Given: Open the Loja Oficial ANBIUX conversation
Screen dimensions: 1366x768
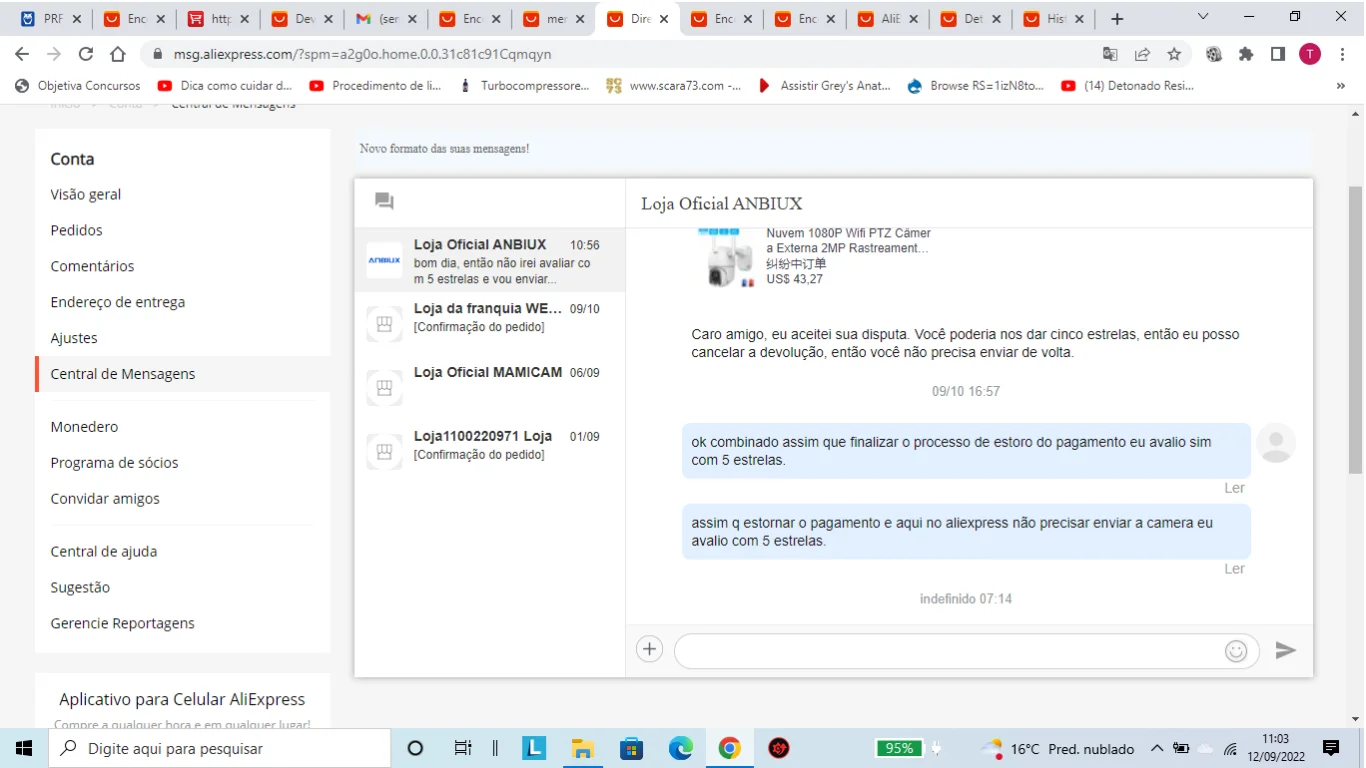Looking at the screenshot, I should point(490,260).
